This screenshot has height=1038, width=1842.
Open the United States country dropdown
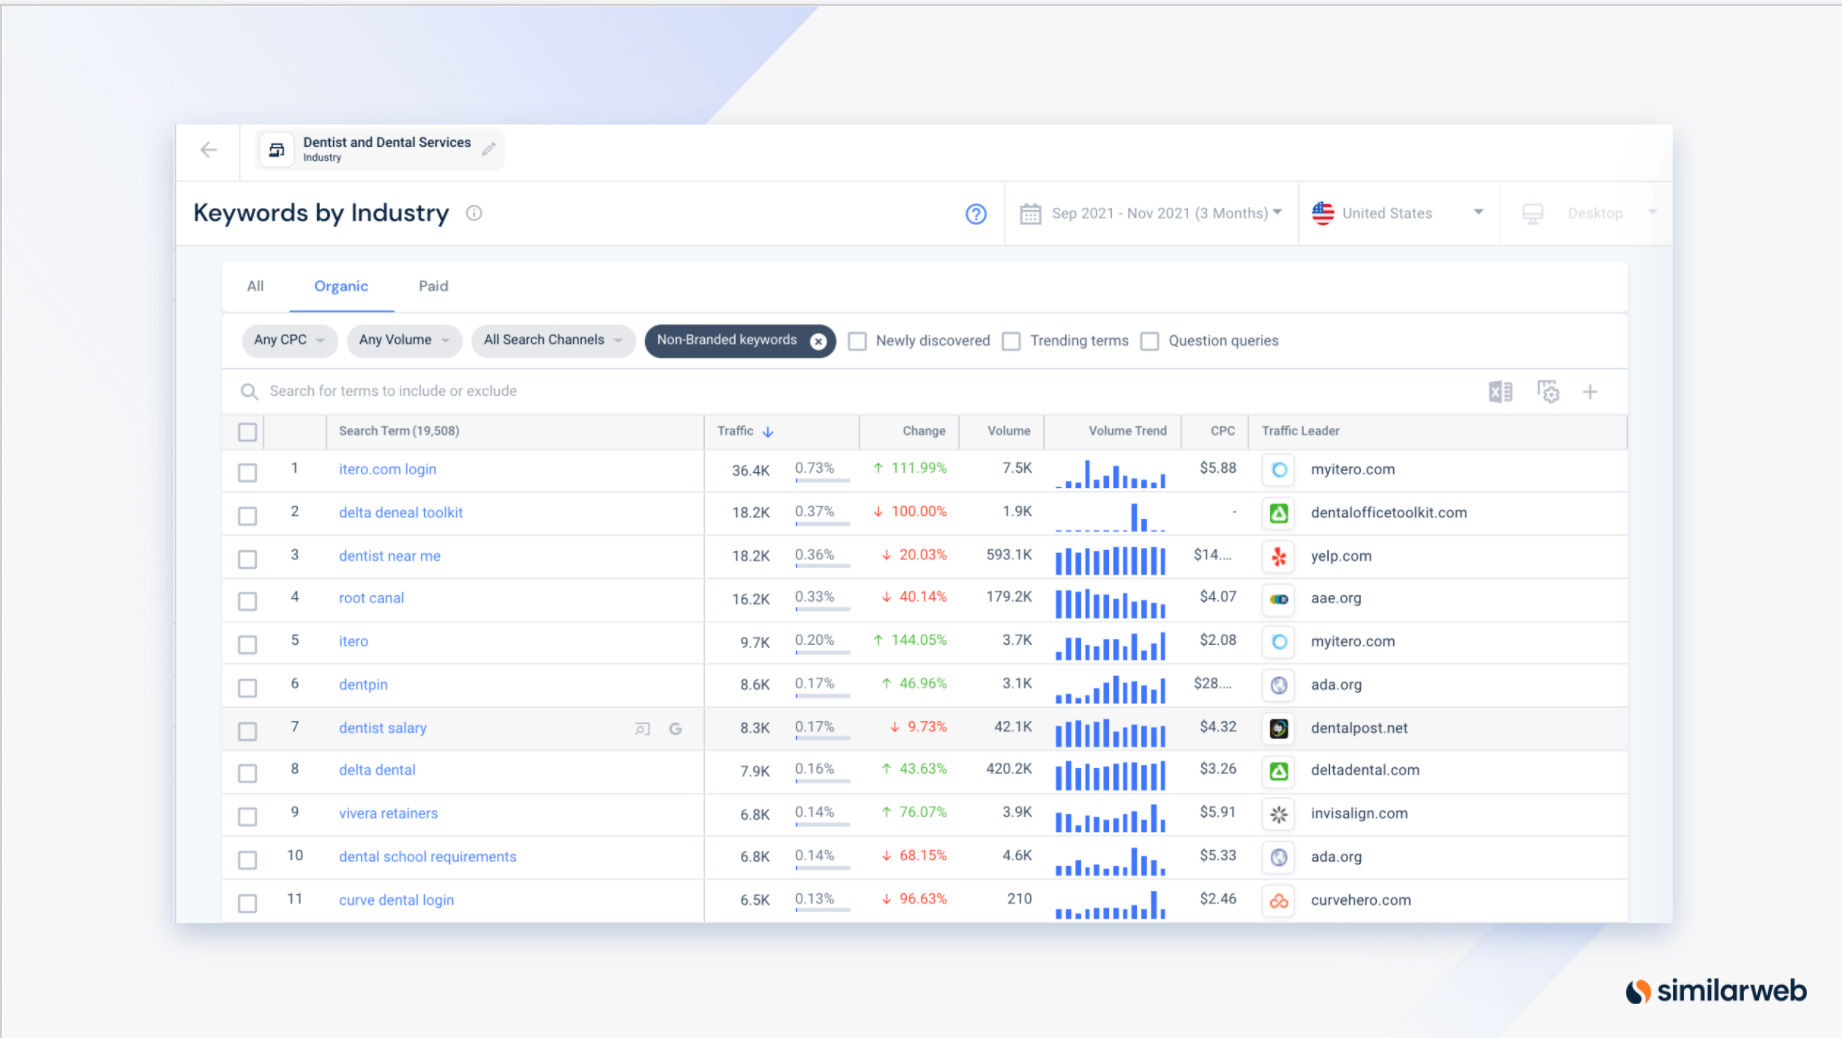click(x=1398, y=213)
